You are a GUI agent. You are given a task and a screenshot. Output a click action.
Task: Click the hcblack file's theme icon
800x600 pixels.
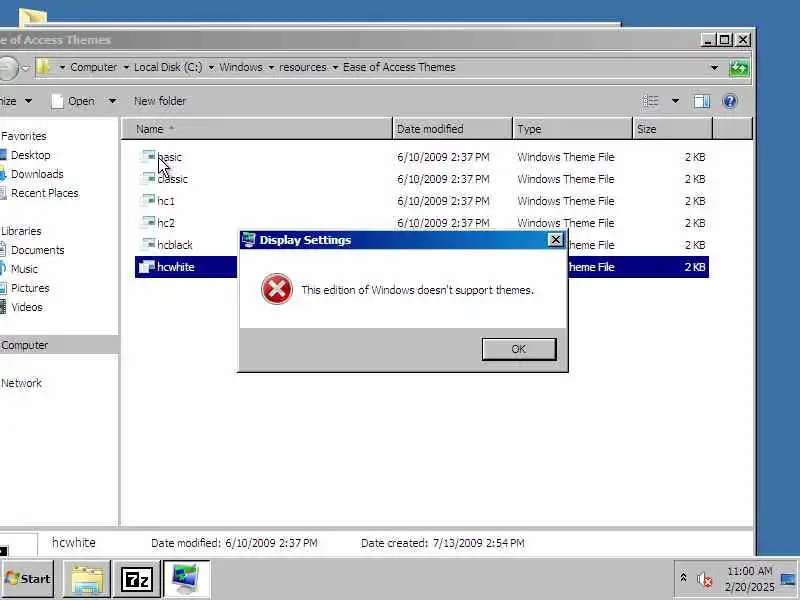pos(148,243)
